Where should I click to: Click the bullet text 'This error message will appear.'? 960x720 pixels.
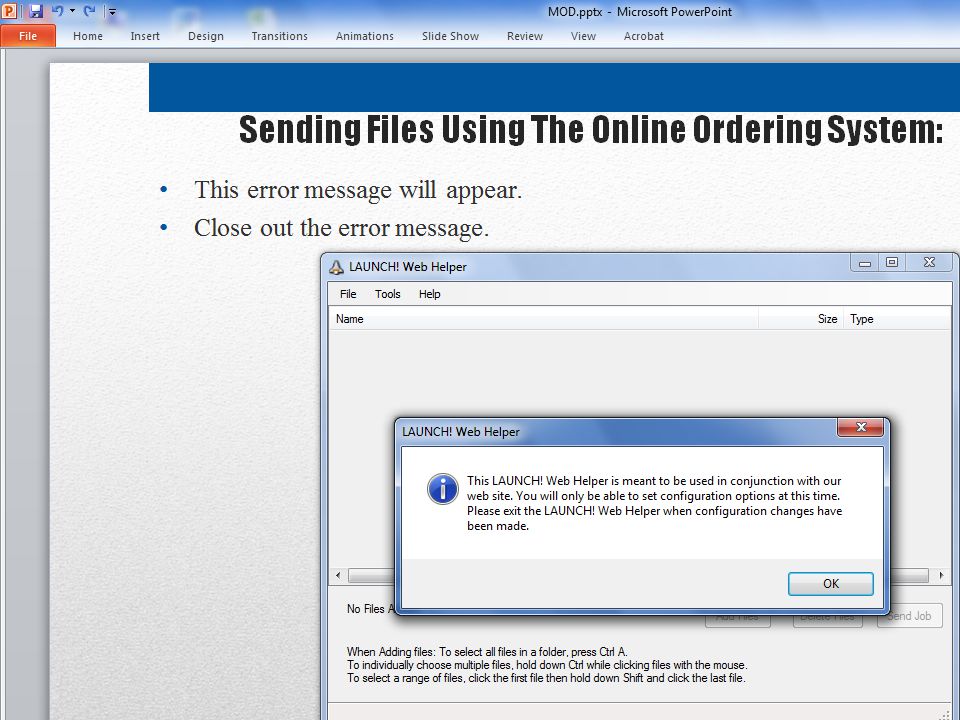point(358,190)
